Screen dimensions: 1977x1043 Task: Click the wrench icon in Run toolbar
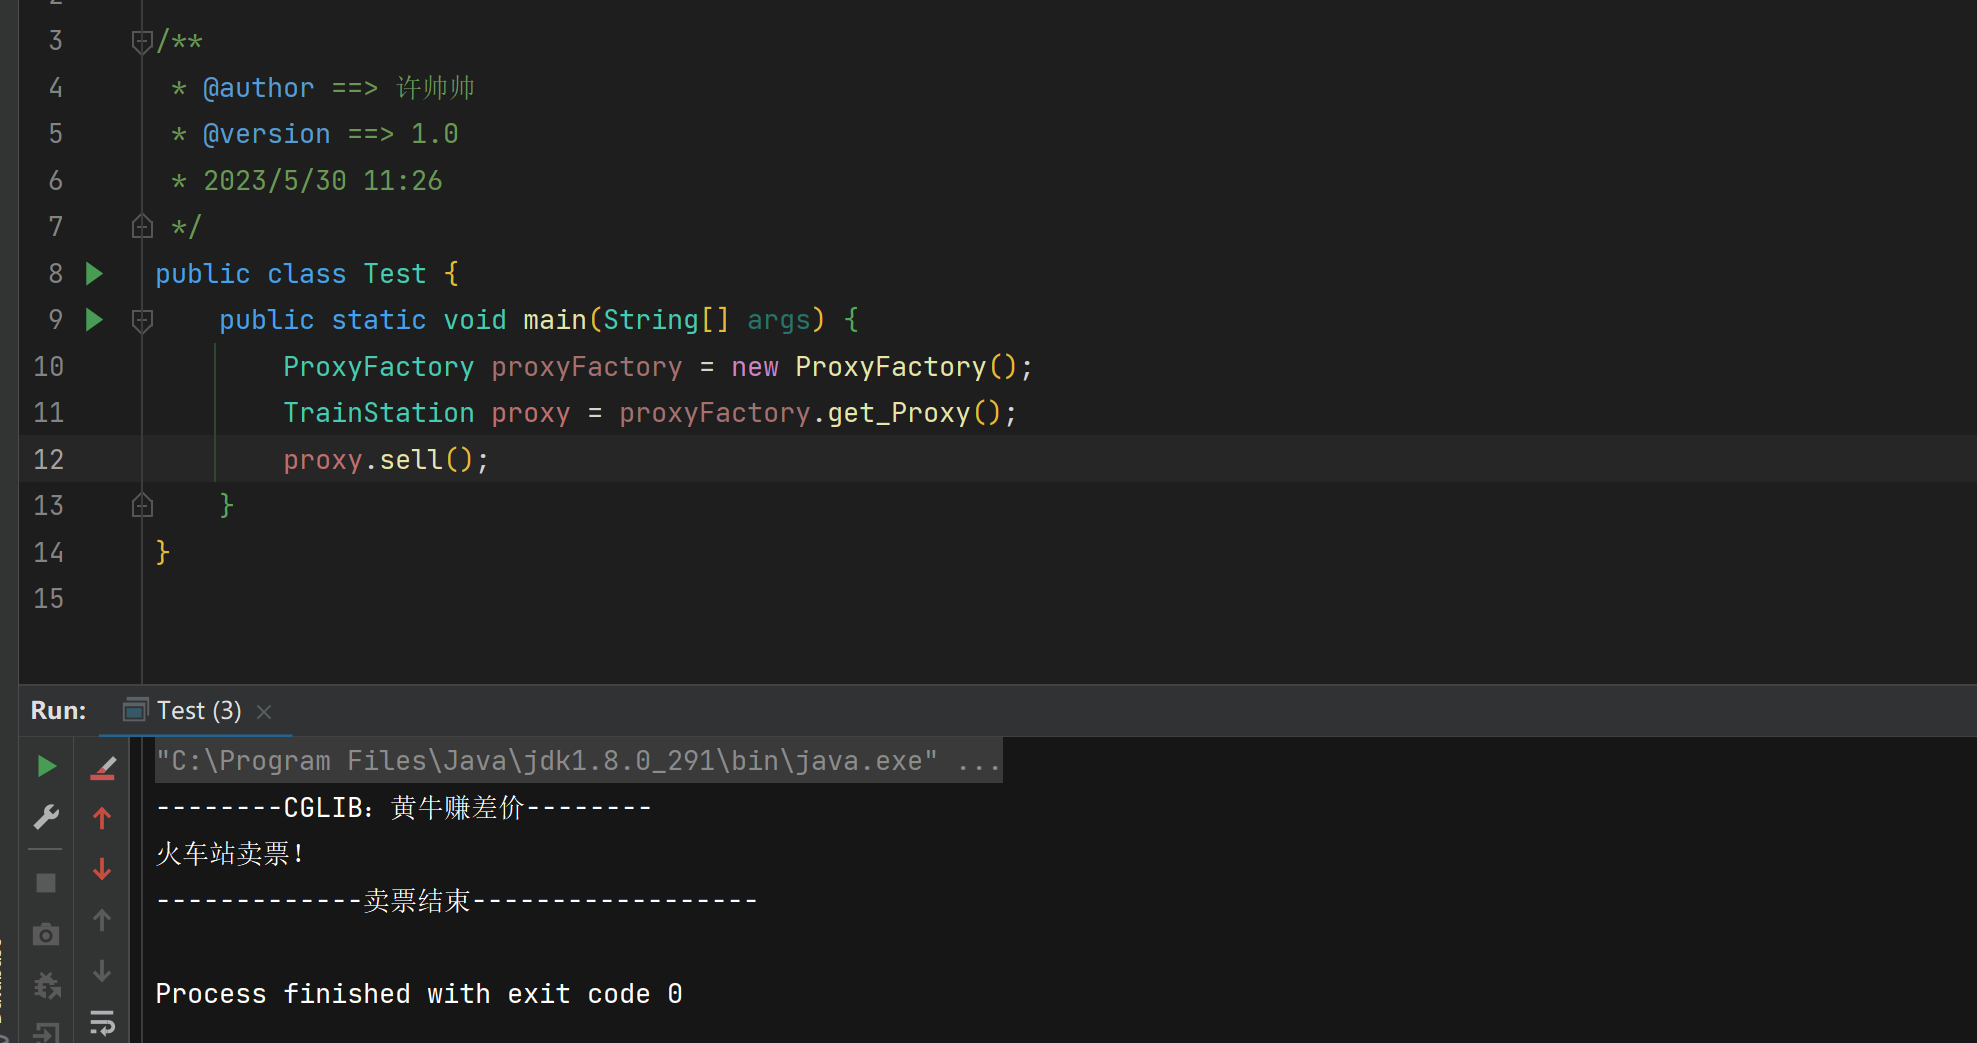[46, 818]
